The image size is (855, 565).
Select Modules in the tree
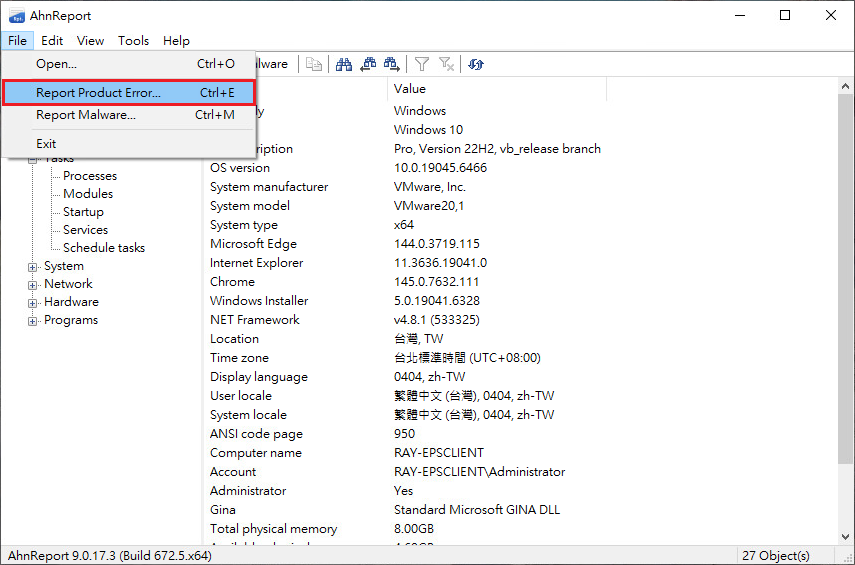click(x=88, y=194)
